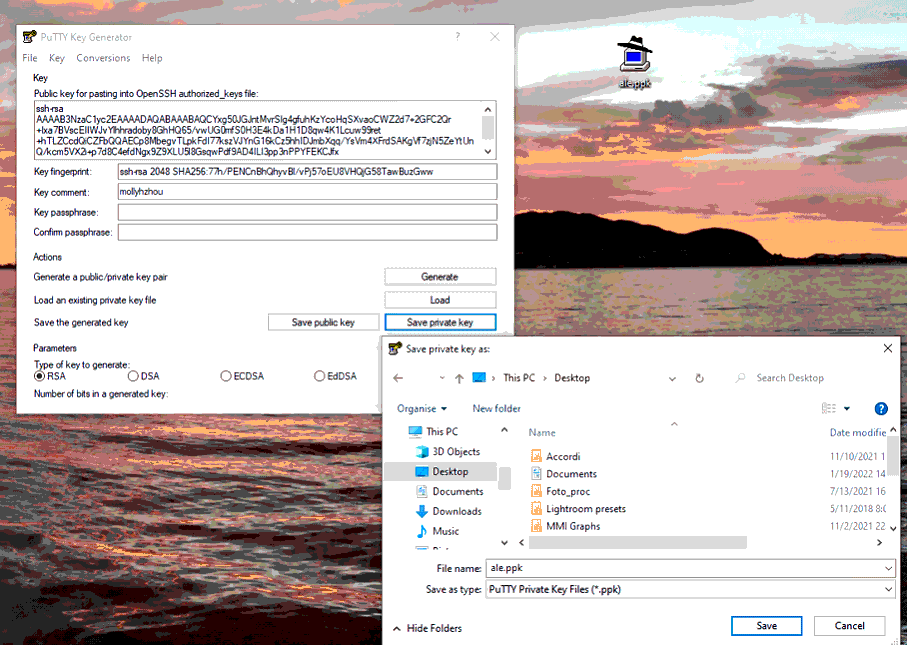The height and width of the screenshot is (646, 908).
Task: Click the navigation tree scrollbar
Action: (504, 478)
